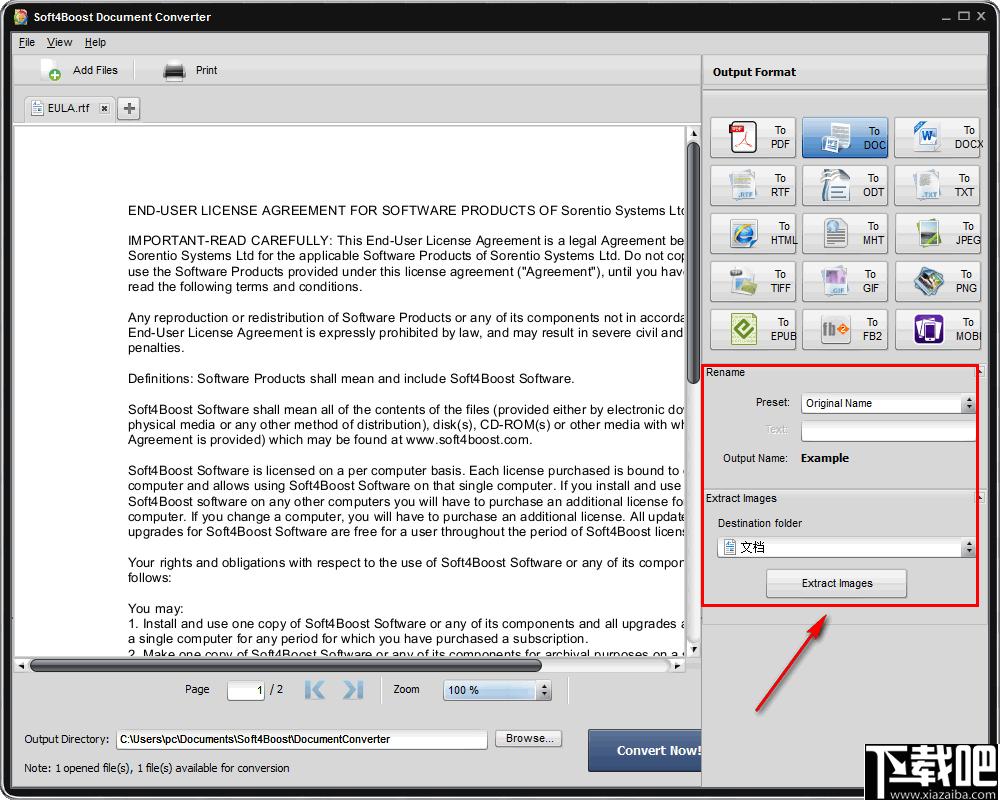Click the Output Directory path field
The width and height of the screenshot is (1000, 800).
point(302,739)
